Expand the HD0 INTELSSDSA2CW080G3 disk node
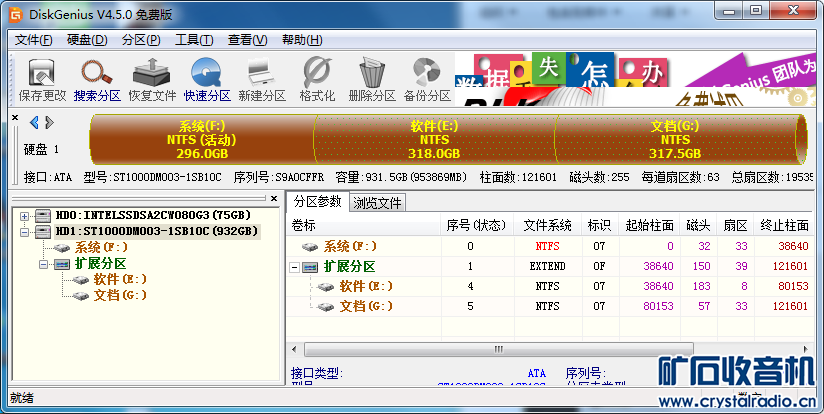This screenshot has height=414, width=824. 24,216
